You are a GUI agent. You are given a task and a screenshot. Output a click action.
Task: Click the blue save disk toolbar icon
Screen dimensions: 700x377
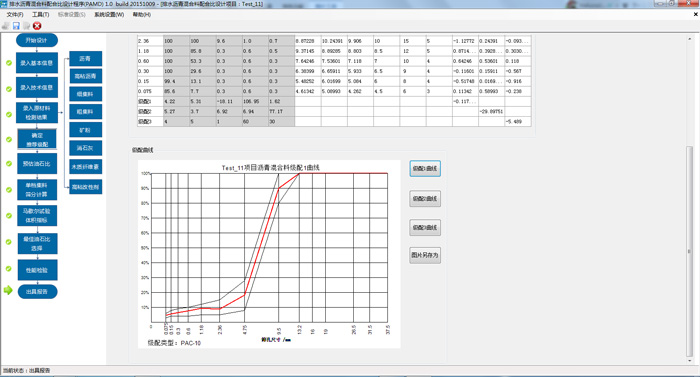point(16,26)
